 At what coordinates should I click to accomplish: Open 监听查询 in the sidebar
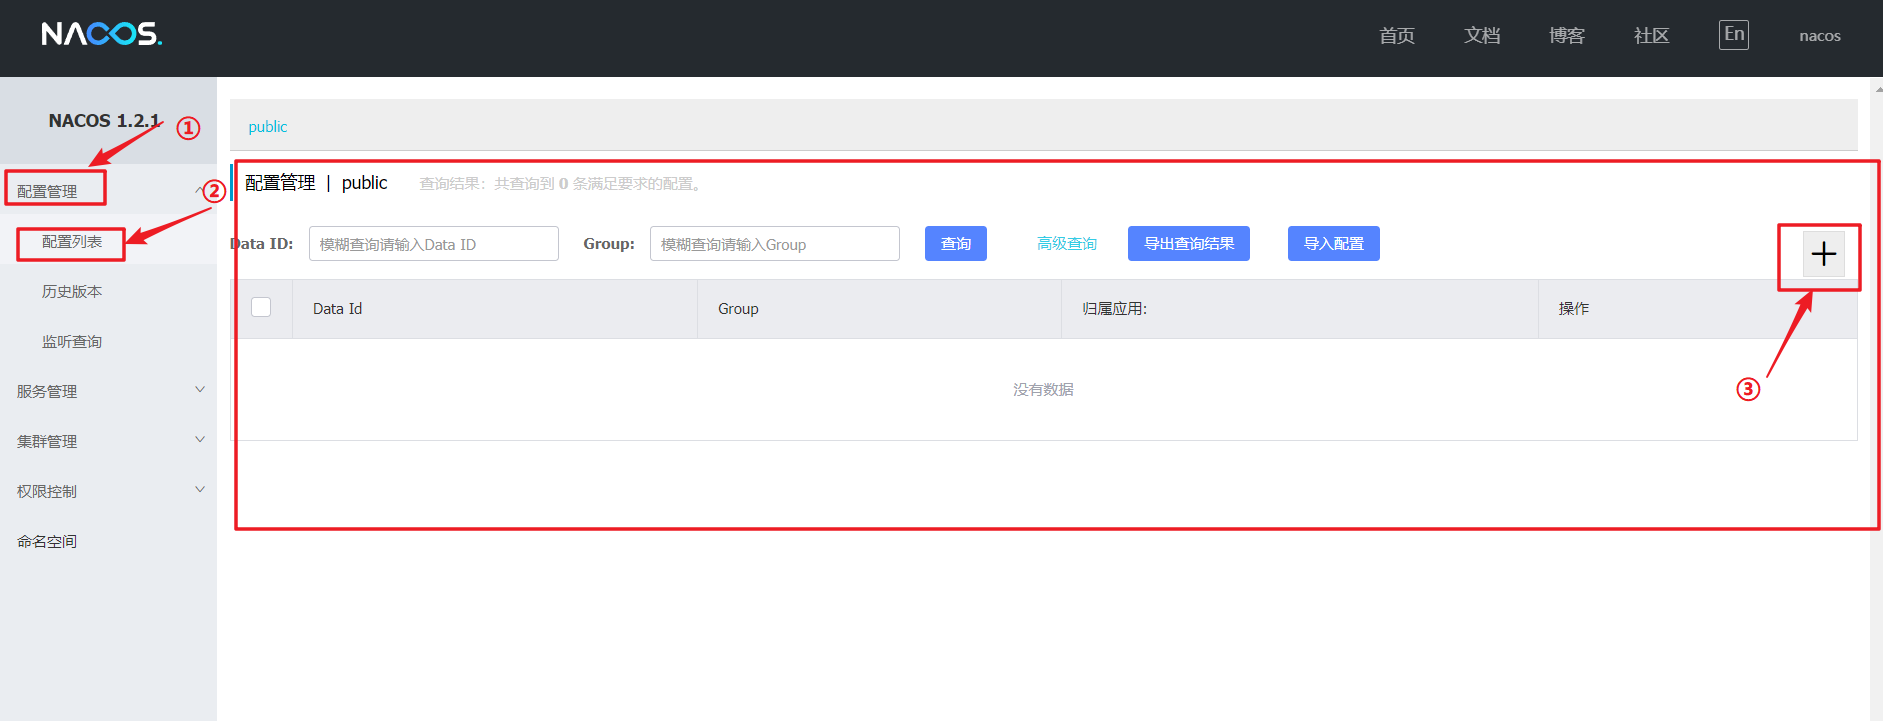pos(72,341)
